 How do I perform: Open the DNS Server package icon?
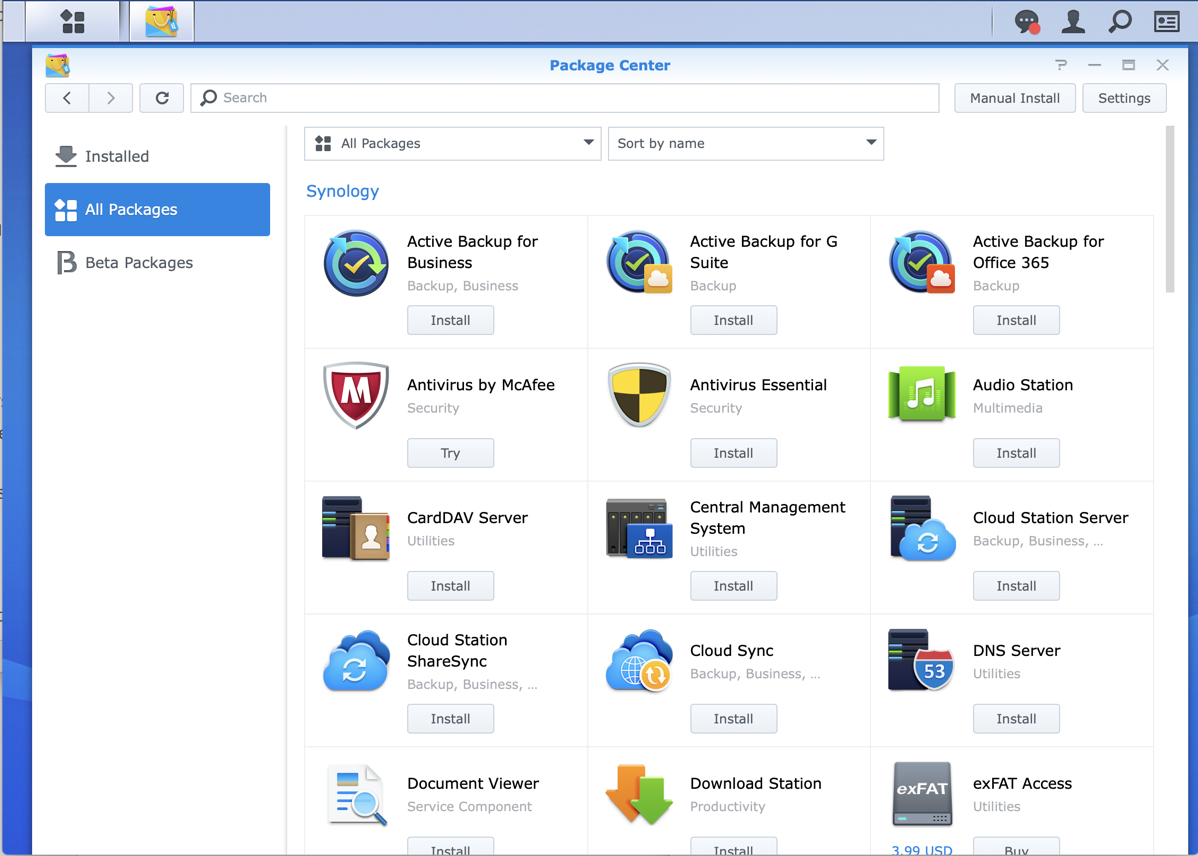[x=921, y=661]
